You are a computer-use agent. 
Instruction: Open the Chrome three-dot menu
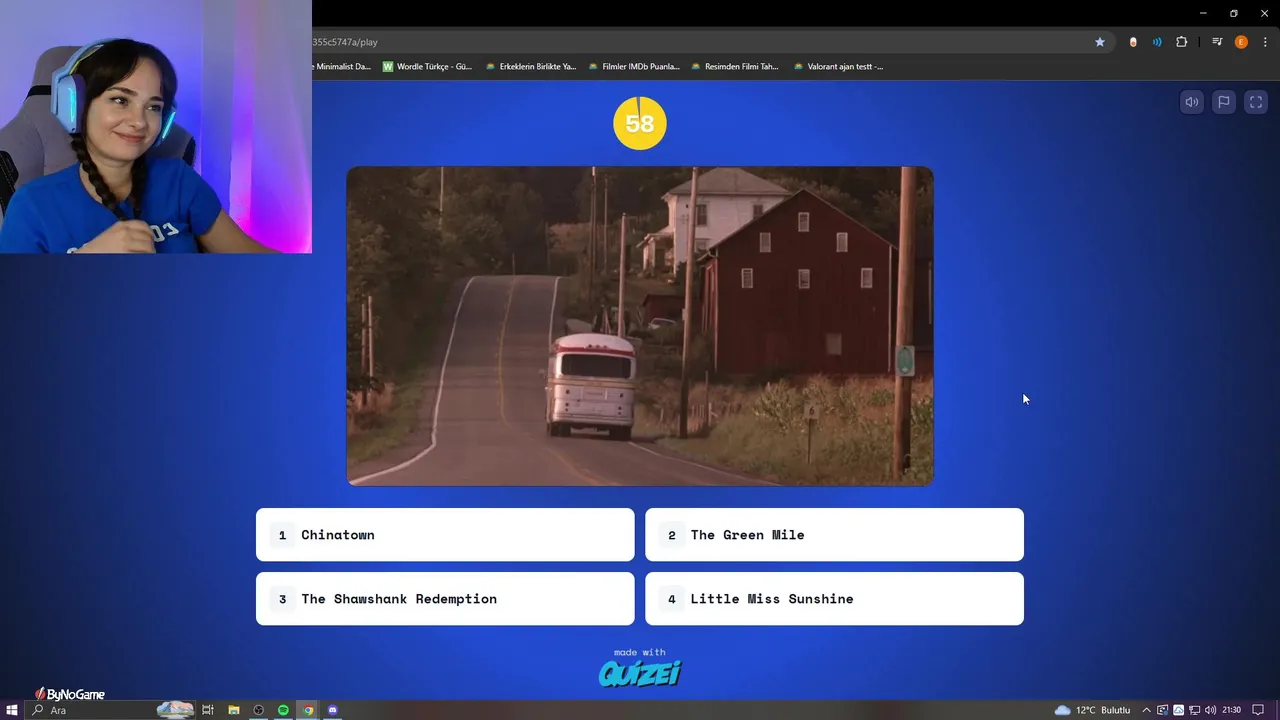coord(1265,42)
